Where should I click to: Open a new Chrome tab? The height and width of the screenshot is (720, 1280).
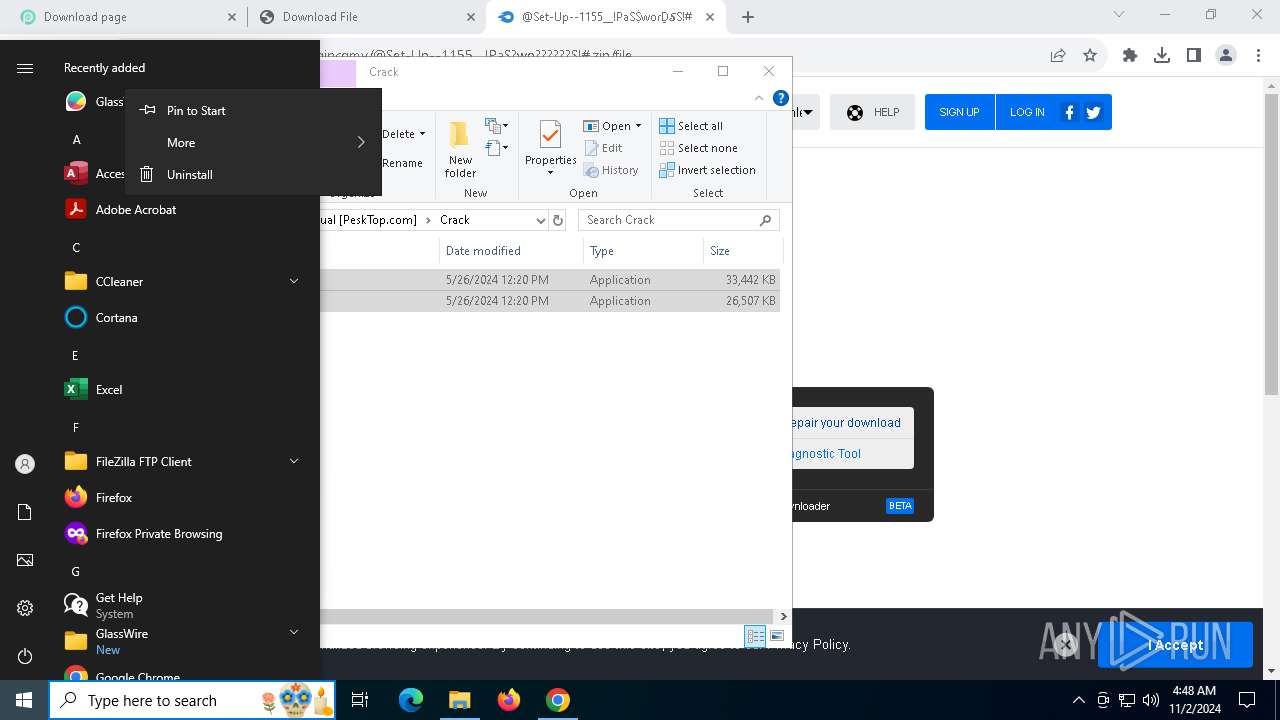click(x=748, y=17)
